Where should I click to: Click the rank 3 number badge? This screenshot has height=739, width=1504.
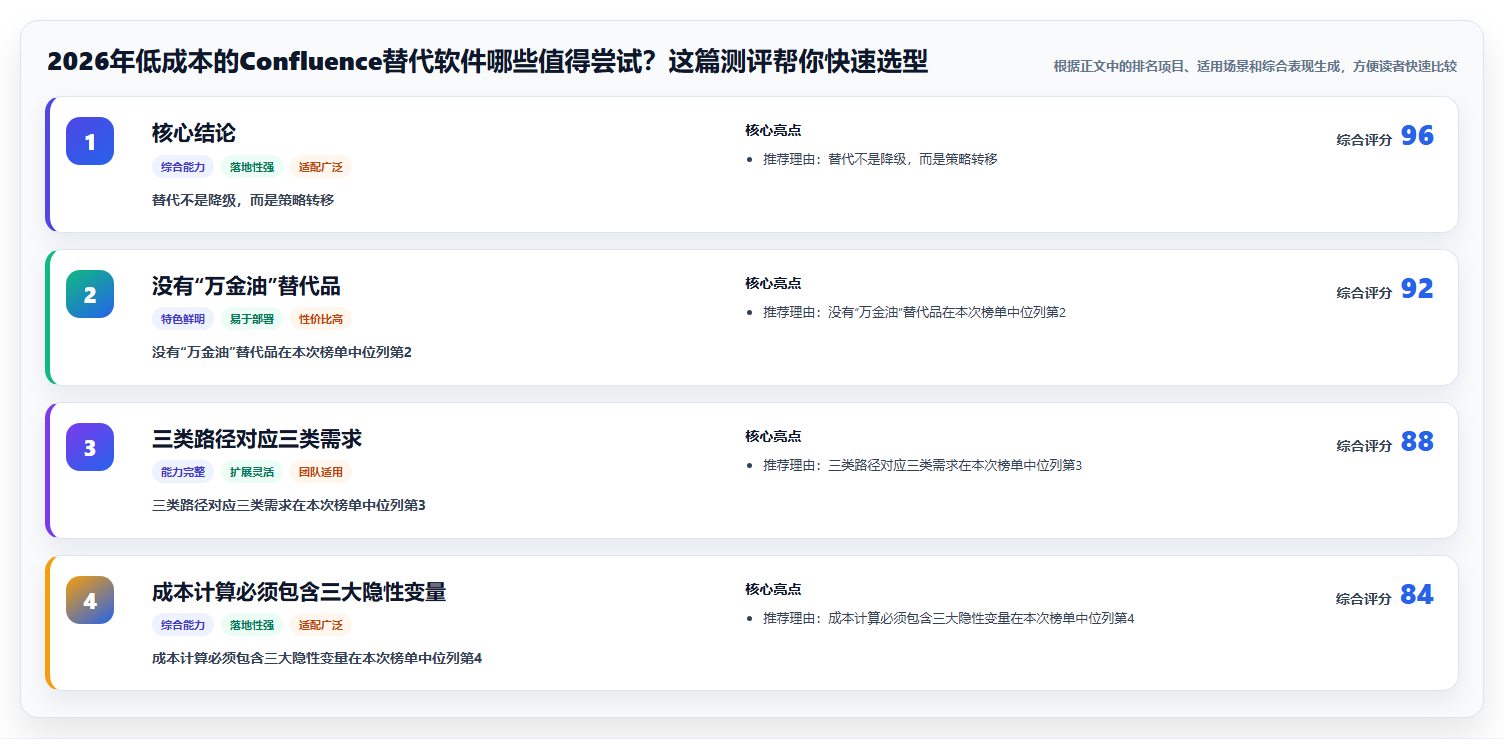90,447
